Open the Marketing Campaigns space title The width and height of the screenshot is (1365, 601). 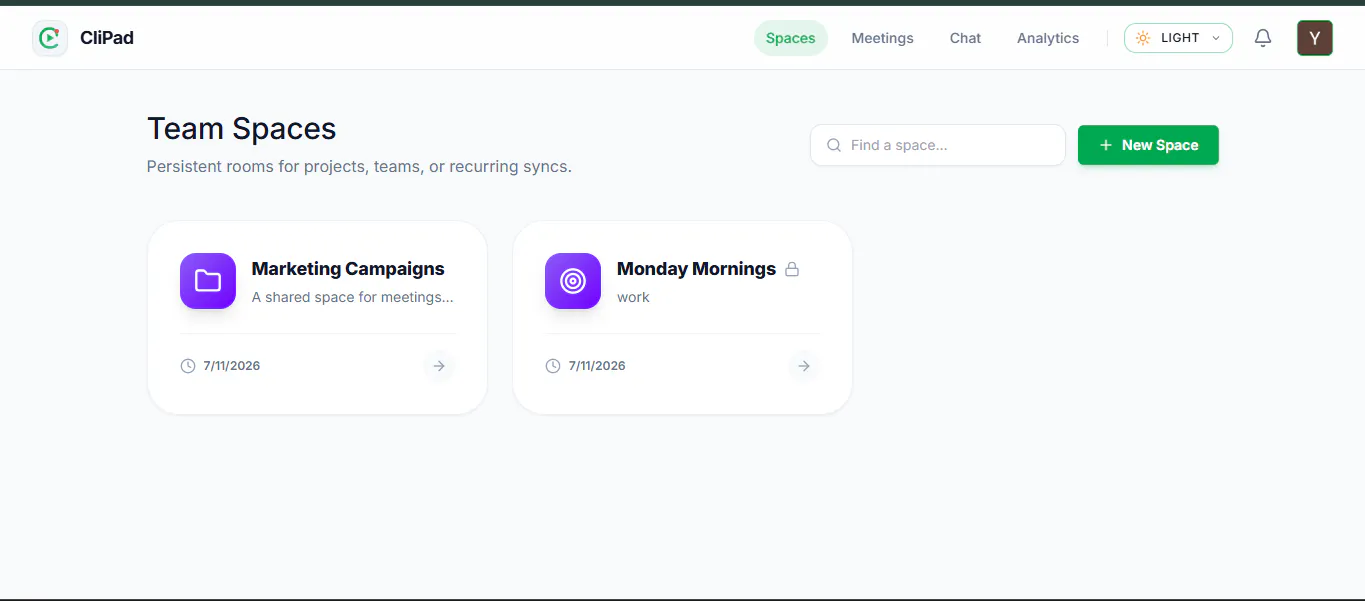point(348,269)
